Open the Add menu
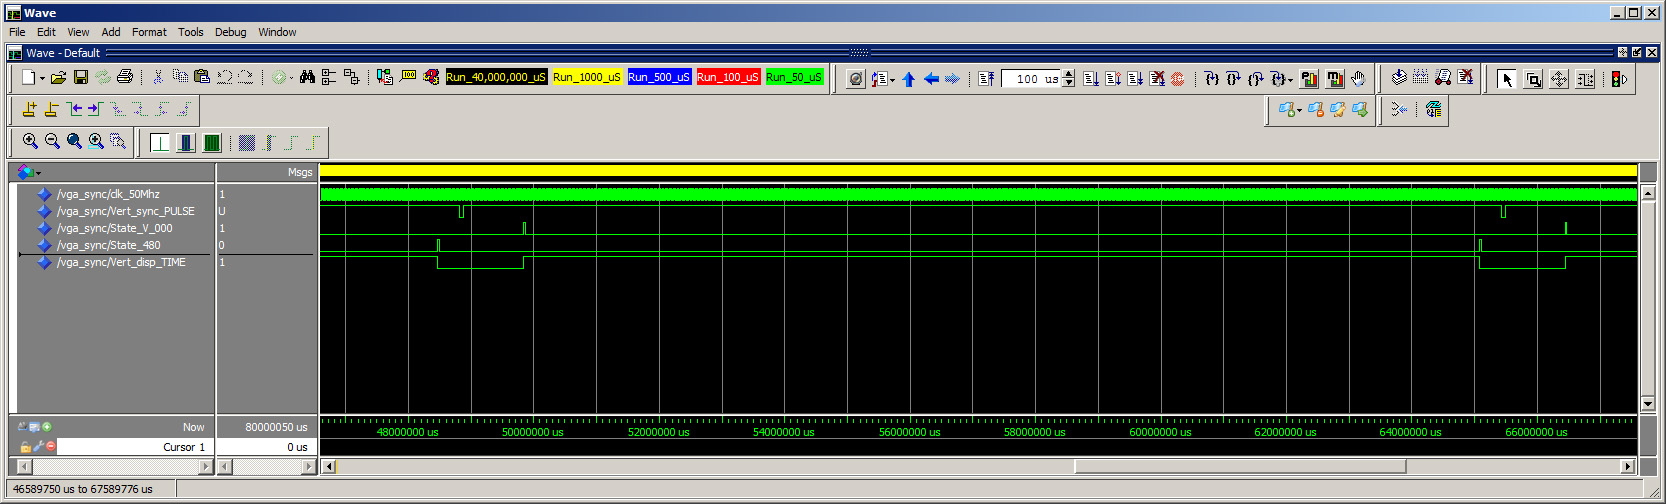The image size is (1666, 504). tap(111, 32)
